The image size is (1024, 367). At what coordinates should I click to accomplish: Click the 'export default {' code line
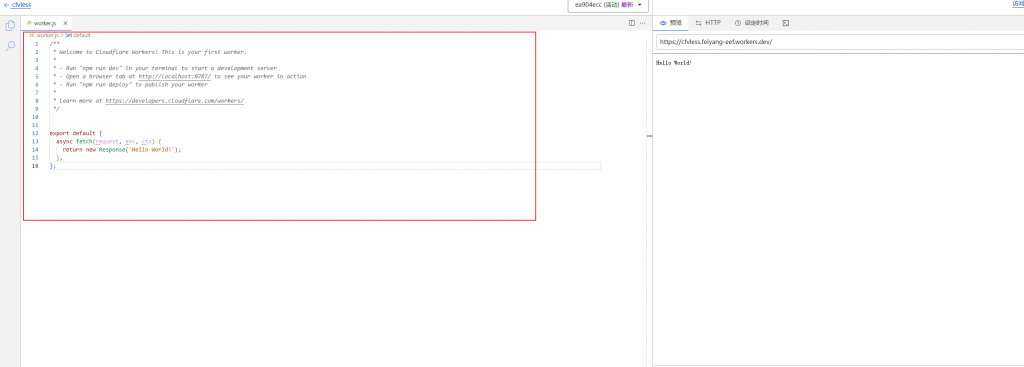[x=76, y=133]
